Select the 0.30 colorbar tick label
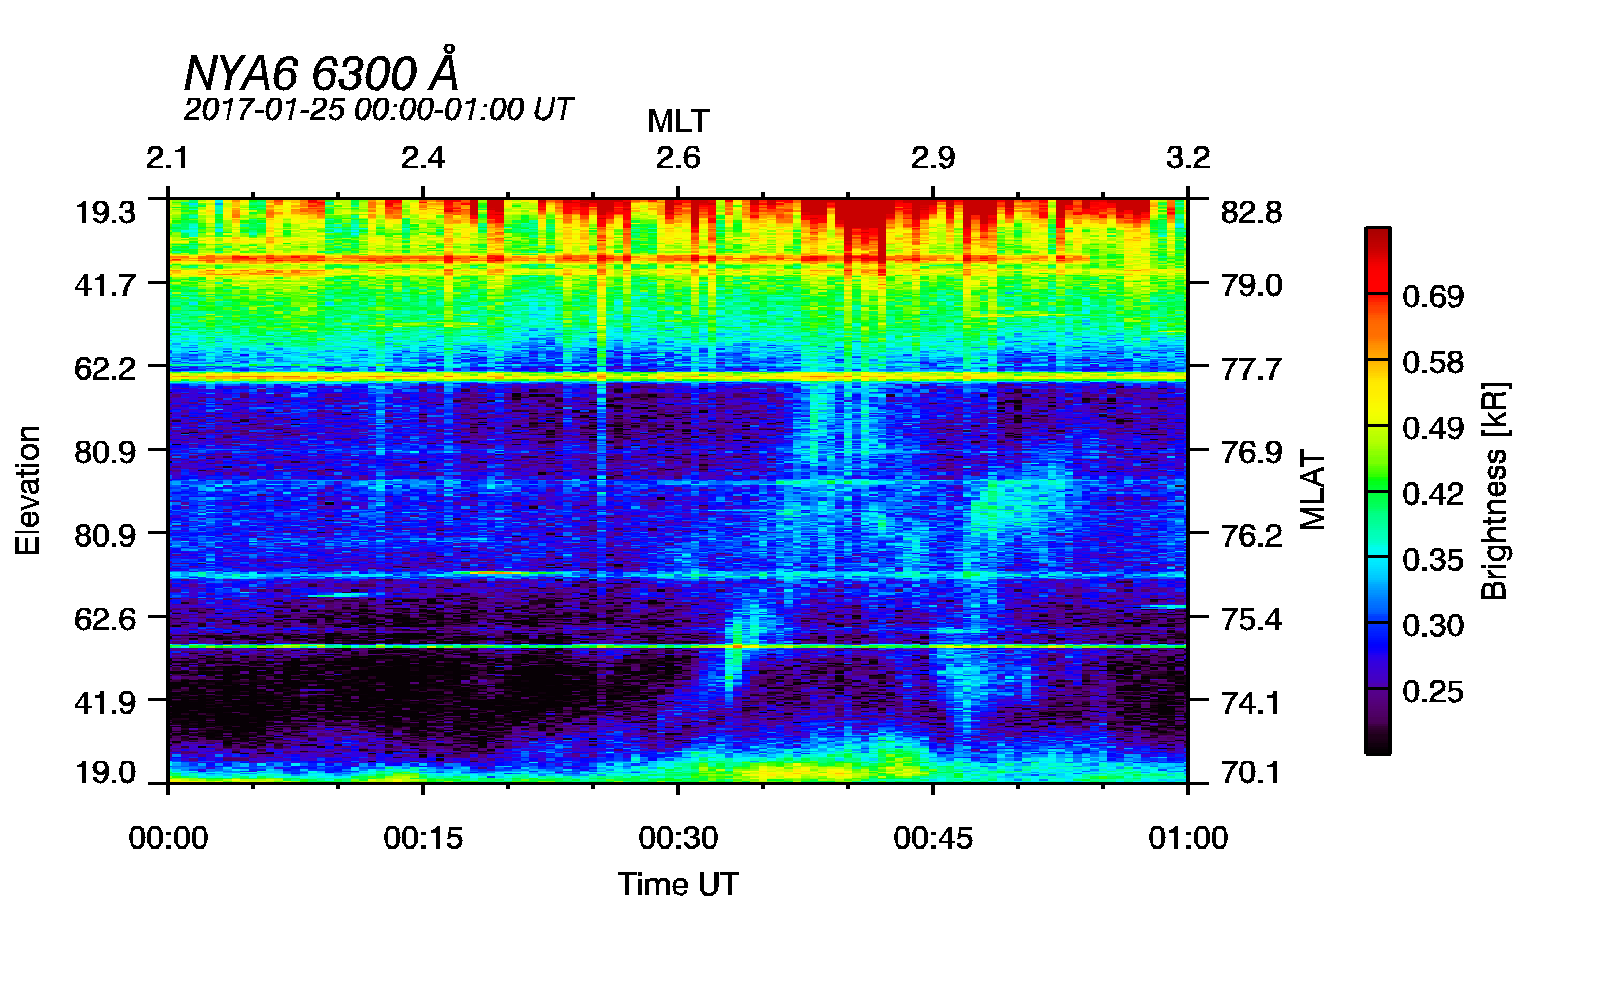 click(1433, 625)
